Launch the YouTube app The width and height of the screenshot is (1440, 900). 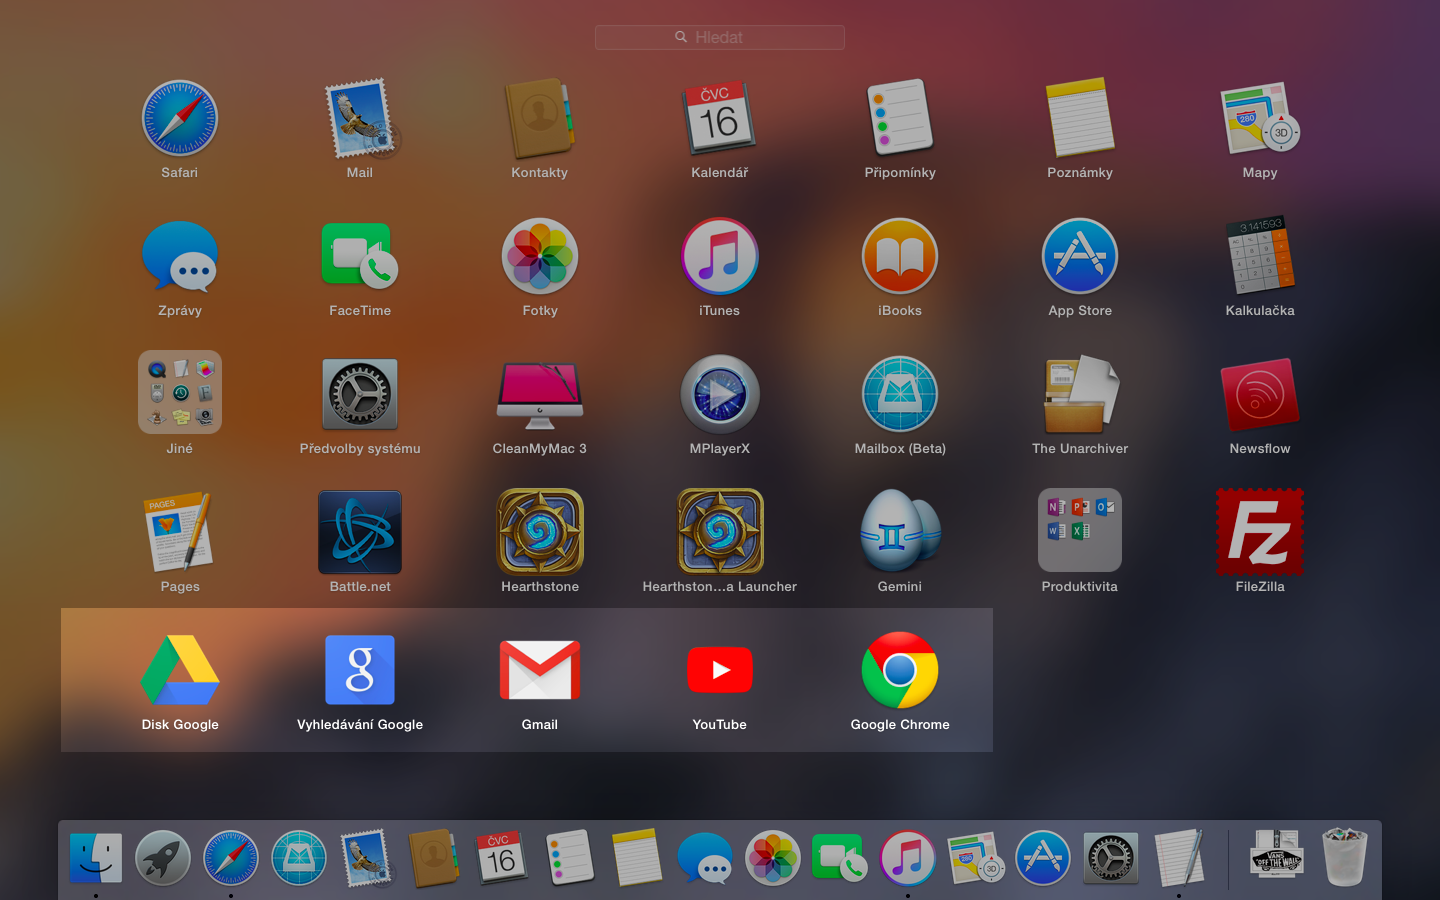click(720, 670)
